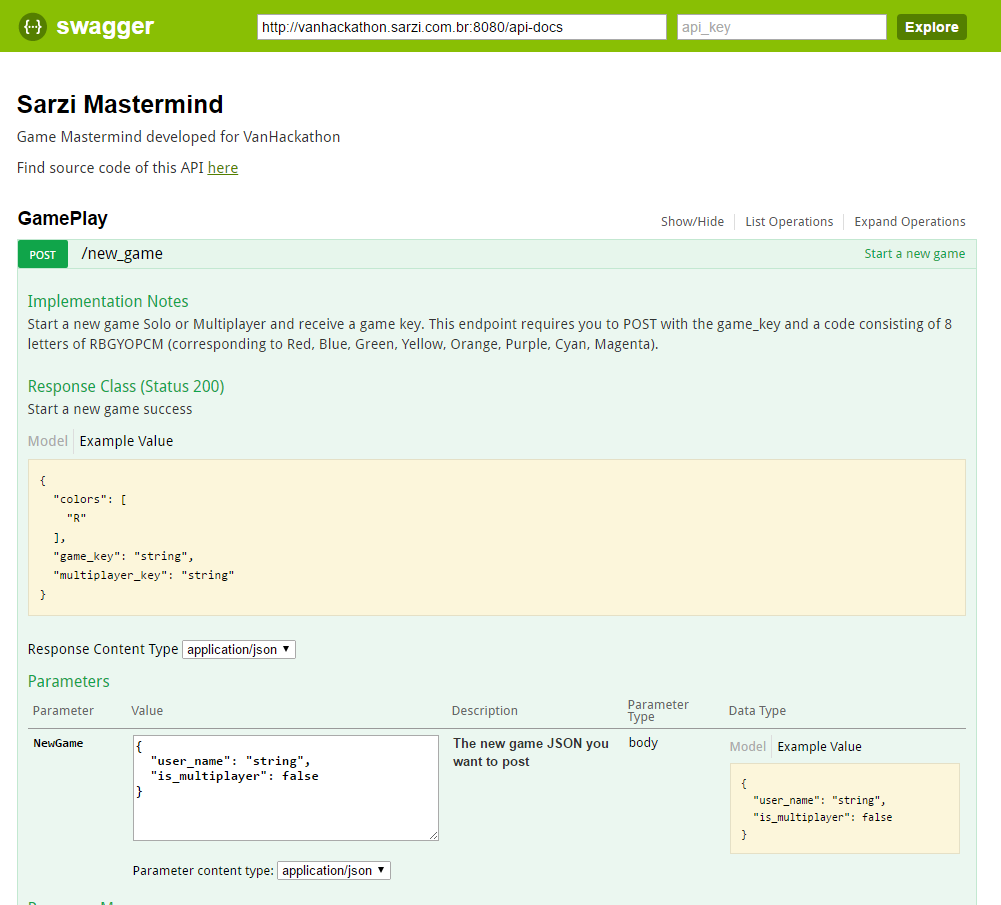
Task: Open the source code 'here' link
Action: pyautogui.click(x=223, y=168)
